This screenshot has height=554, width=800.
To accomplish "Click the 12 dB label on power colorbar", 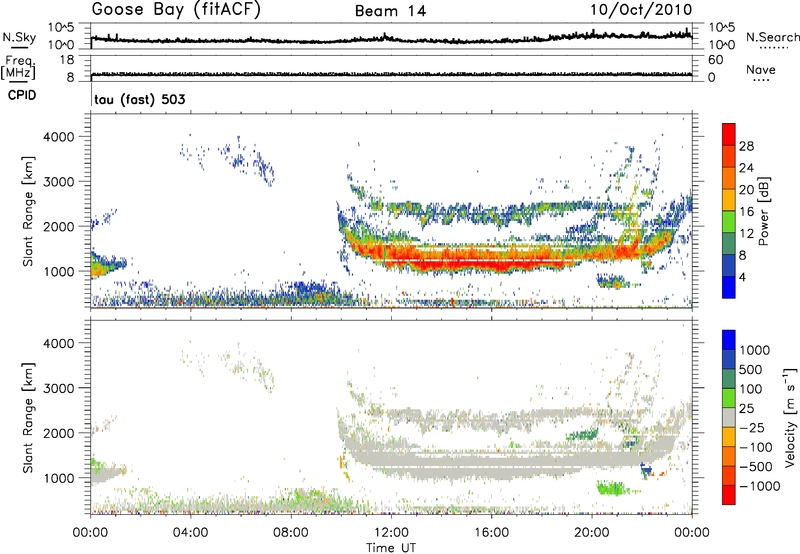I will pos(746,234).
